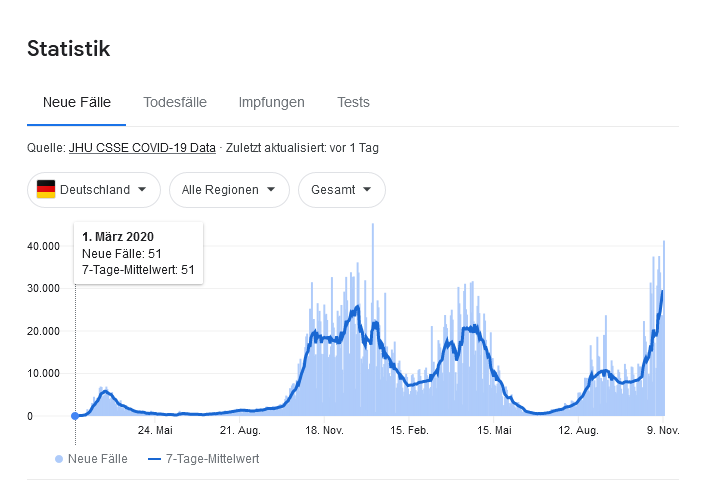This screenshot has width=720, height=492.
Task: Open the JHU CSSE COVID-19 Data link
Action: click(x=142, y=148)
